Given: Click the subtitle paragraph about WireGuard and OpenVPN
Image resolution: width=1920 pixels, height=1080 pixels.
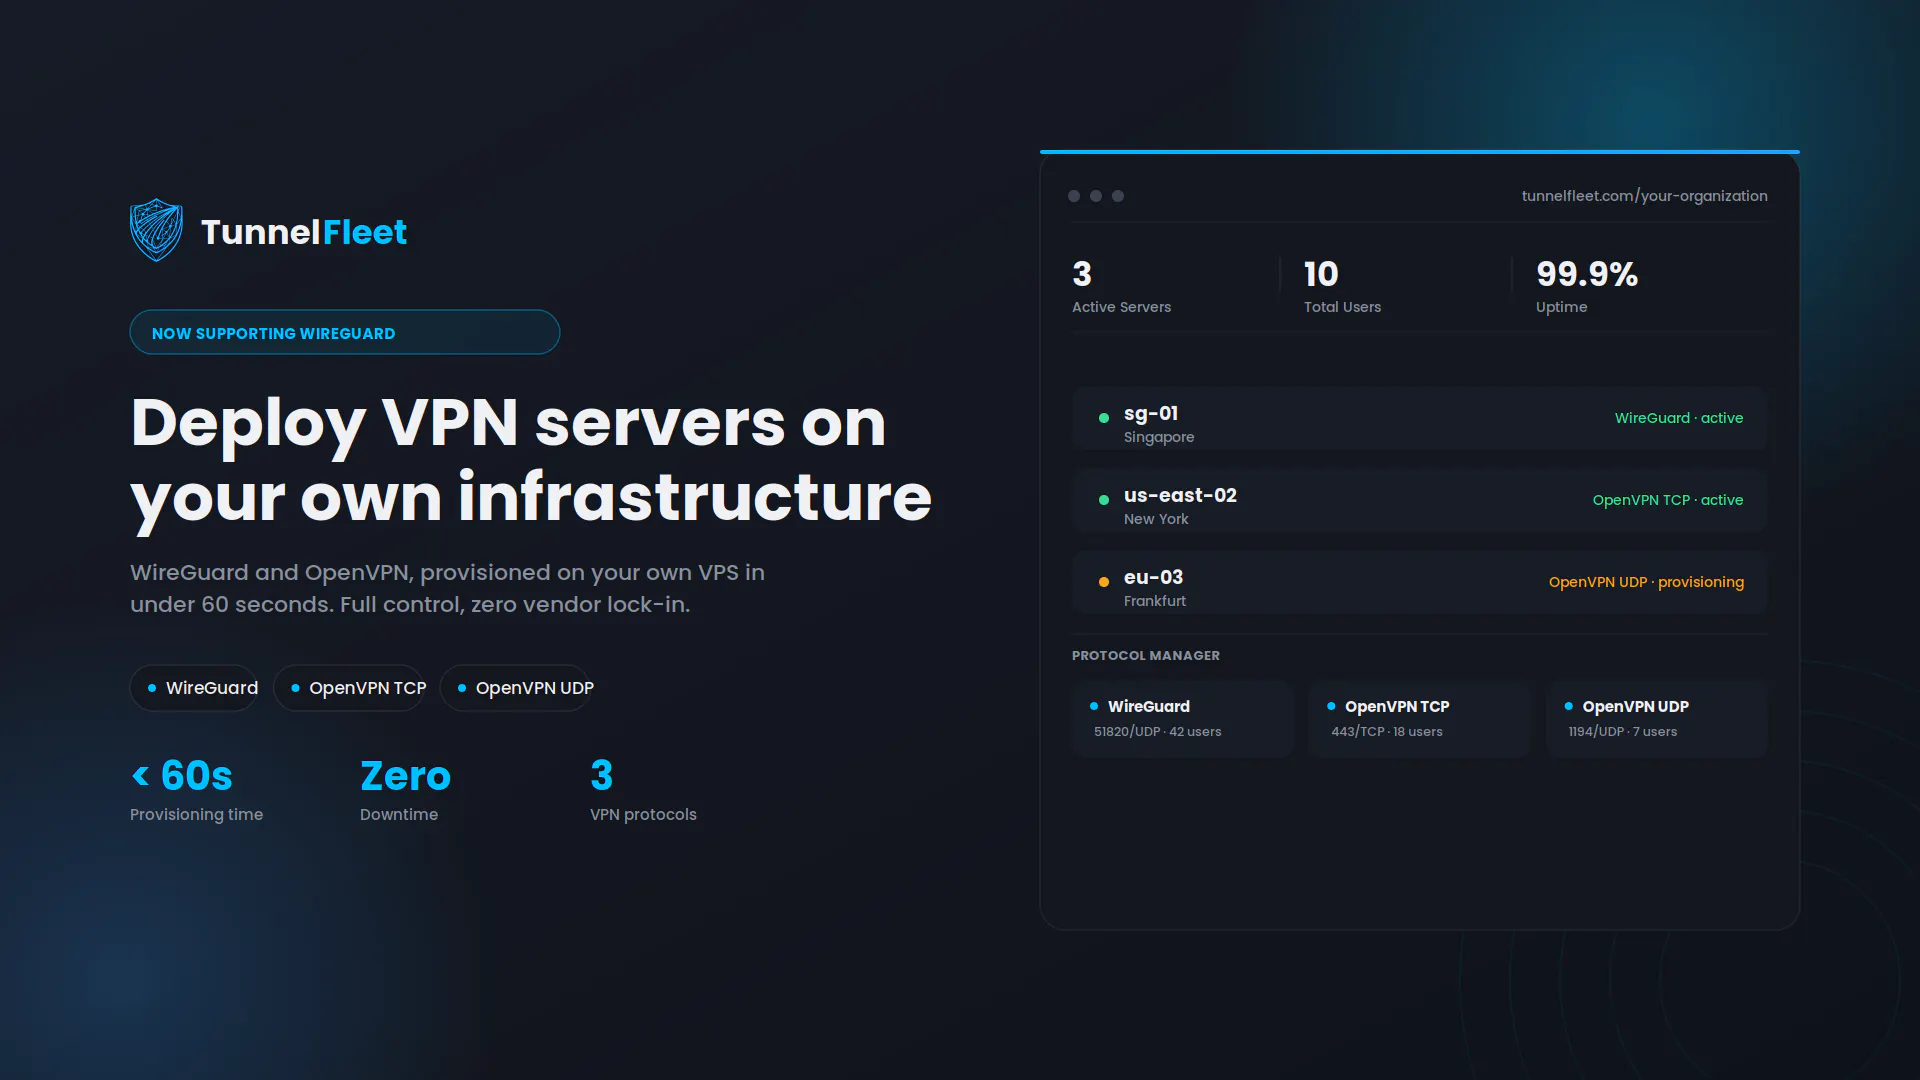Looking at the screenshot, I should 447,589.
